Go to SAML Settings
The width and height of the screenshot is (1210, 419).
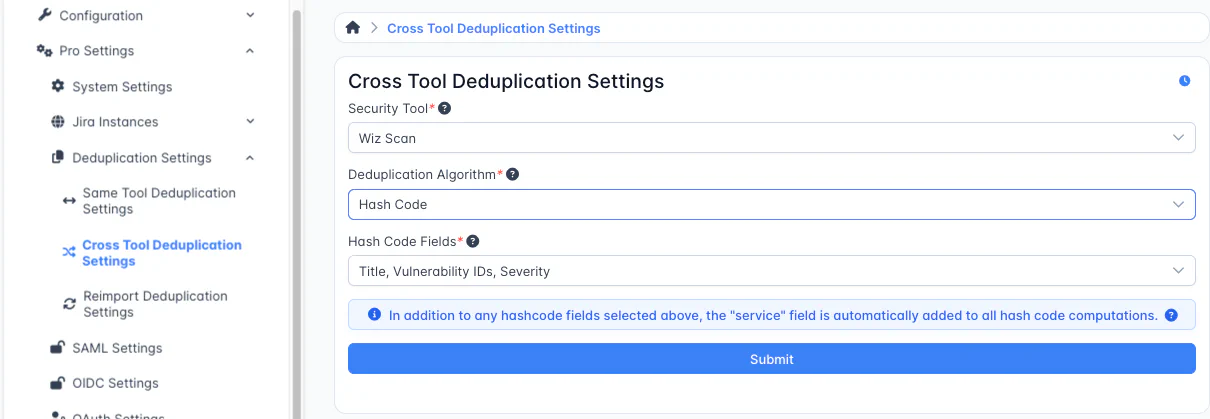117,348
